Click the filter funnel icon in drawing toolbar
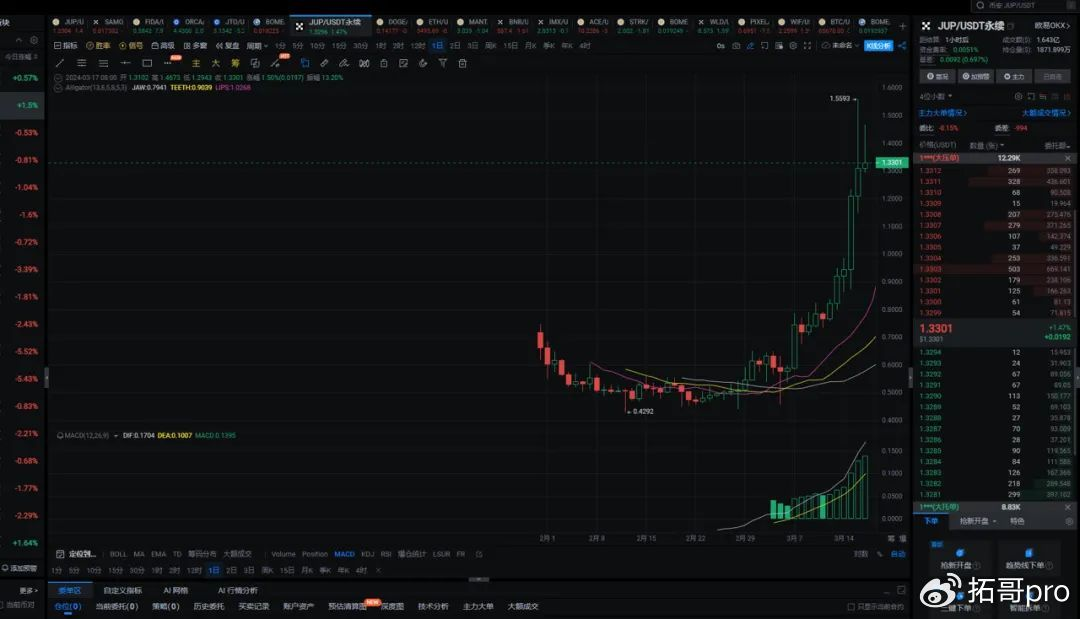Screen dimensions: 1080x619 pyautogui.click(x=443, y=63)
